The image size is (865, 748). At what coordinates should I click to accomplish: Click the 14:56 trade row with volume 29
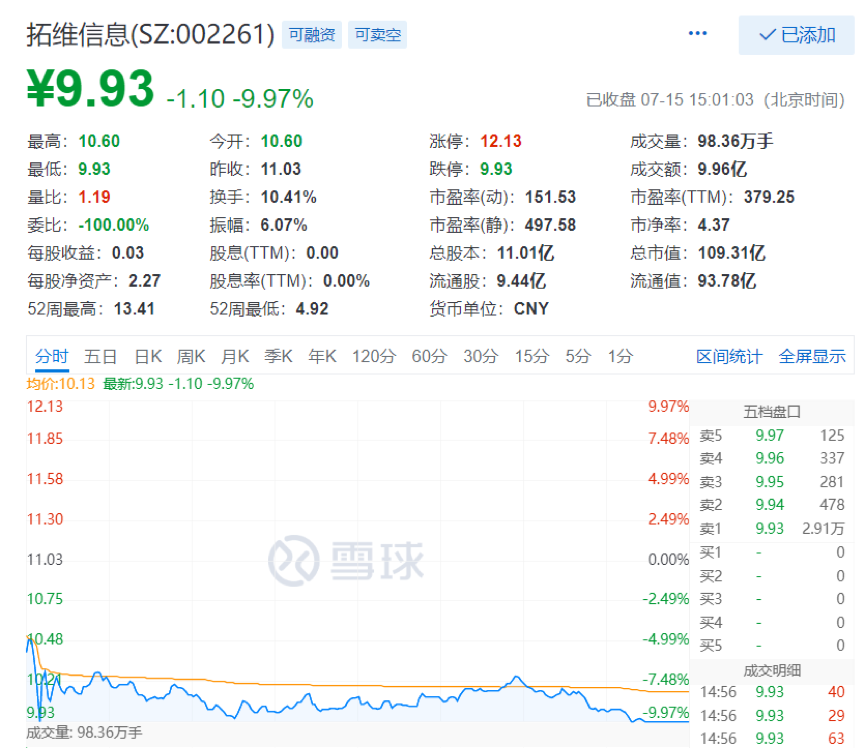(772, 715)
